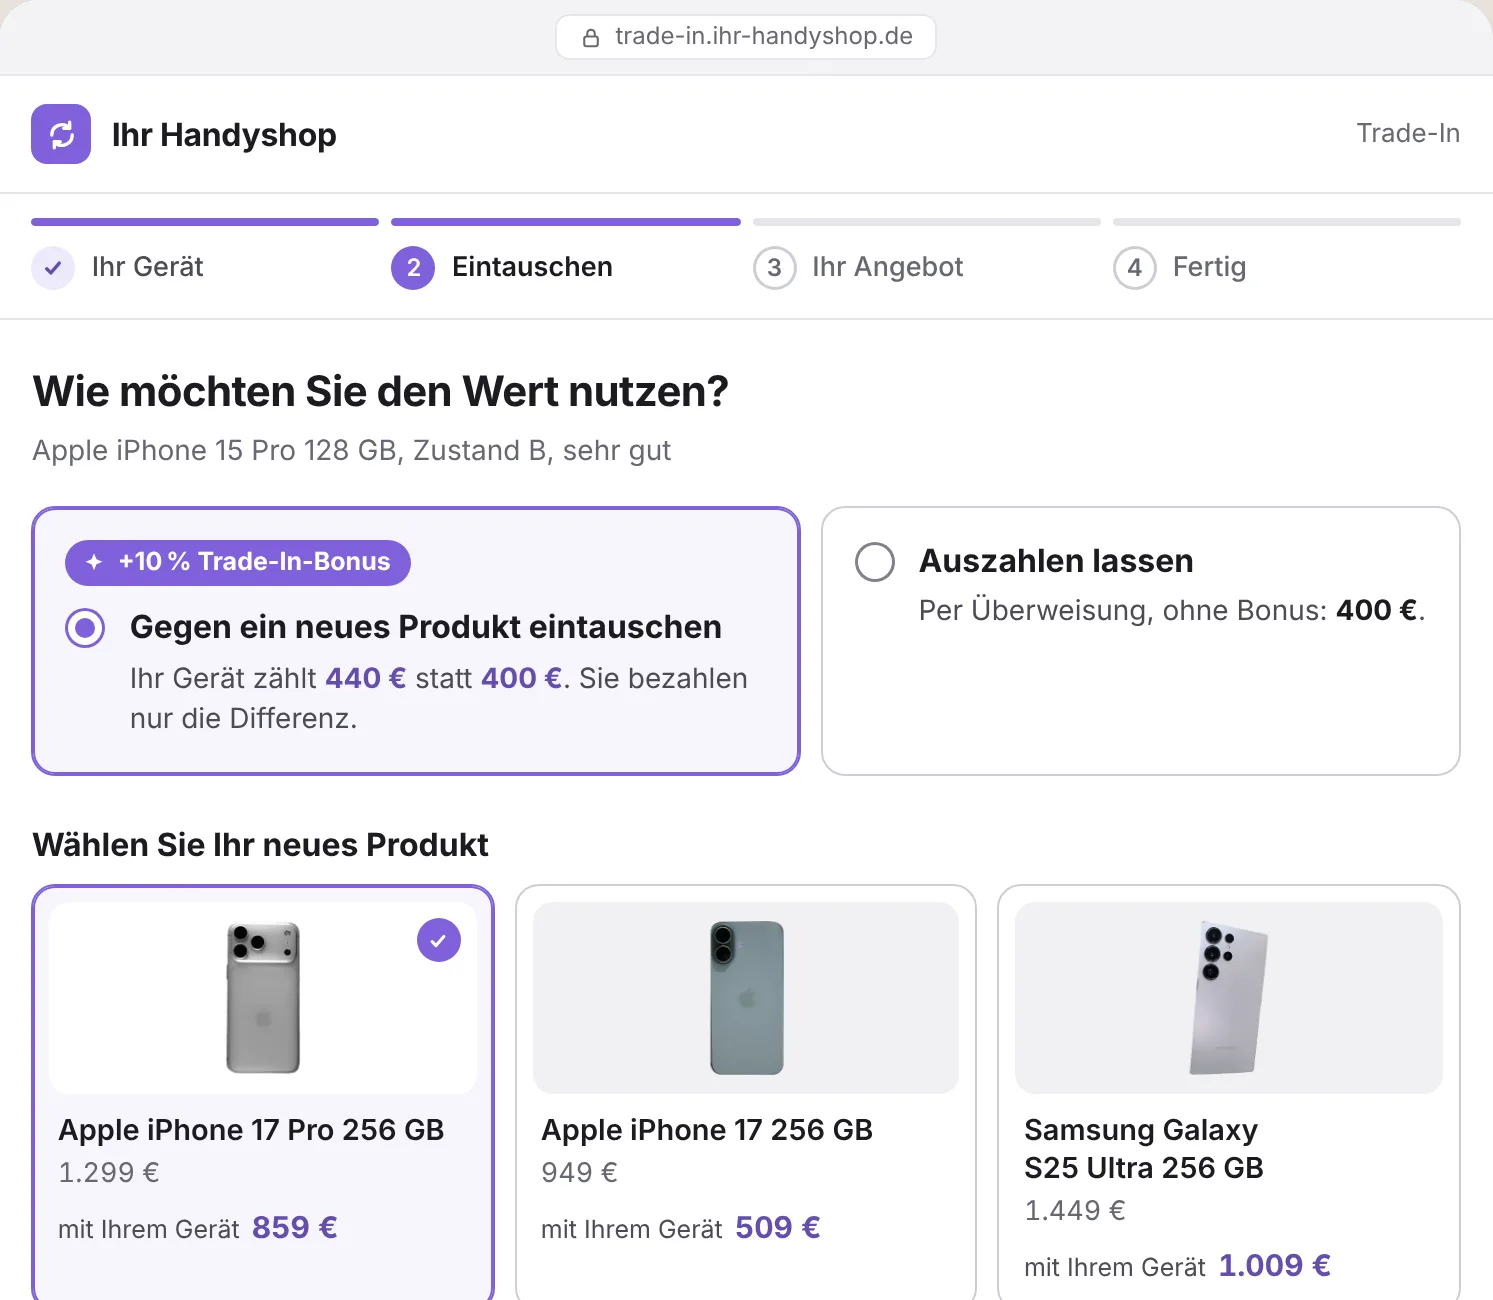
Task: Click the step 2 circle for Eintauschen
Action: 413,268
